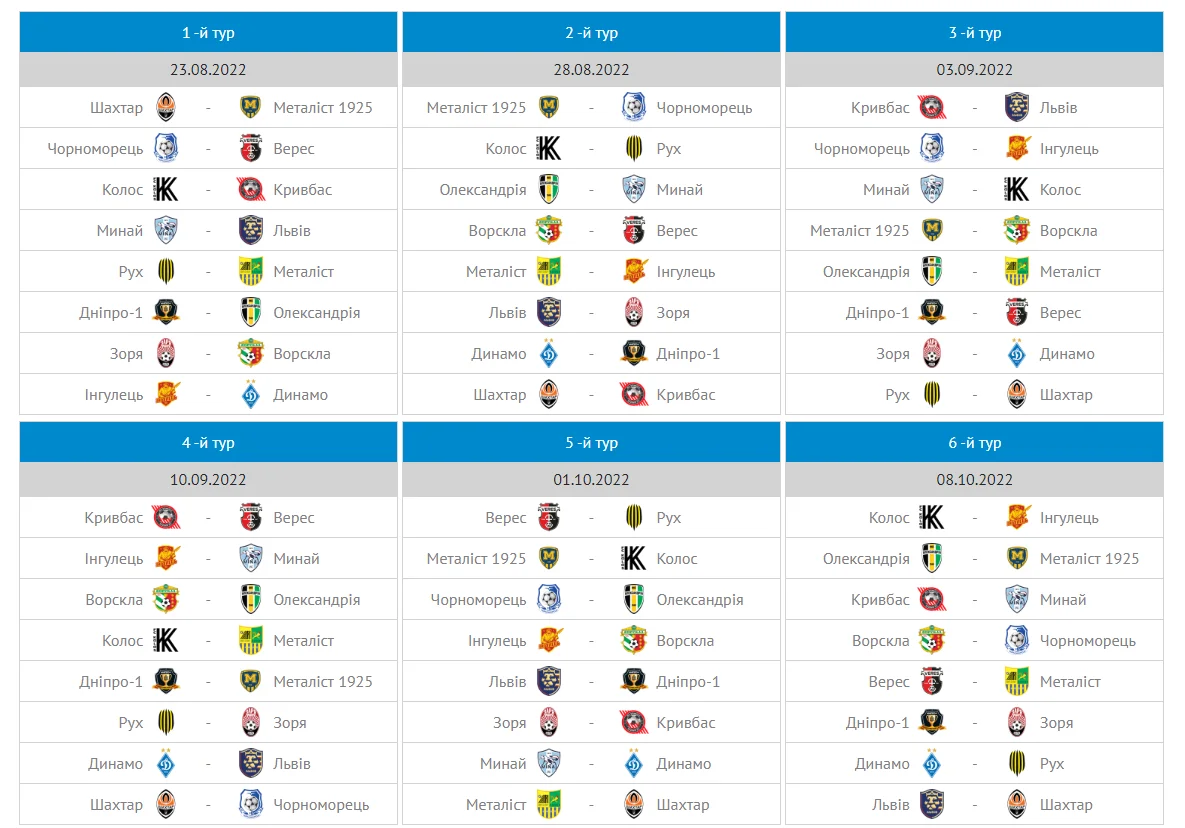Click Дніпро-1 logo in the 6-й тур list

click(x=932, y=722)
